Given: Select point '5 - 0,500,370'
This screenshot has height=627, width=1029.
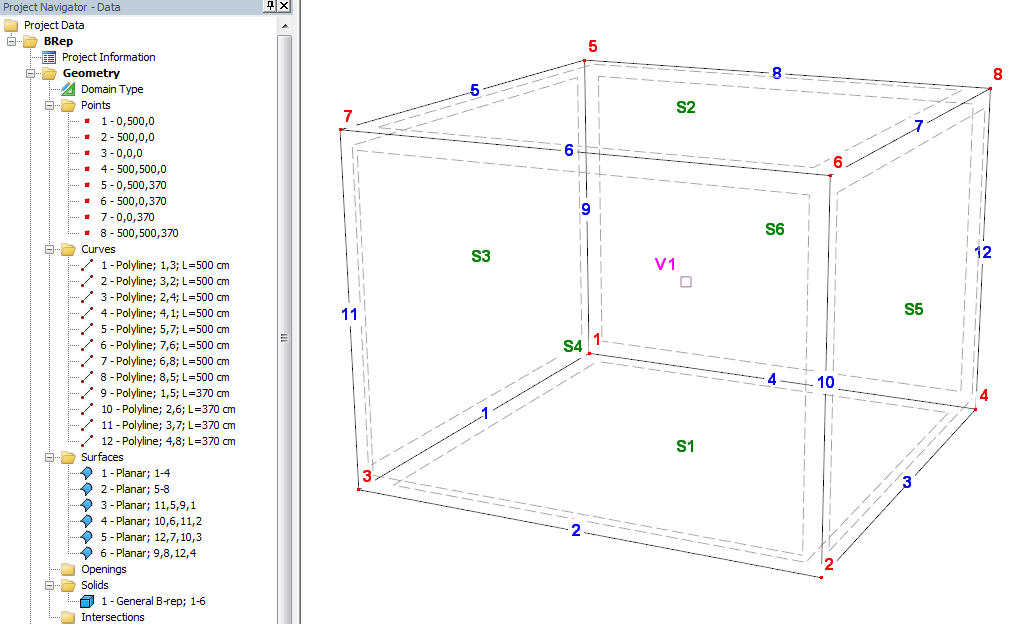Looking at the screenshot, I should [x=133, y=186].
